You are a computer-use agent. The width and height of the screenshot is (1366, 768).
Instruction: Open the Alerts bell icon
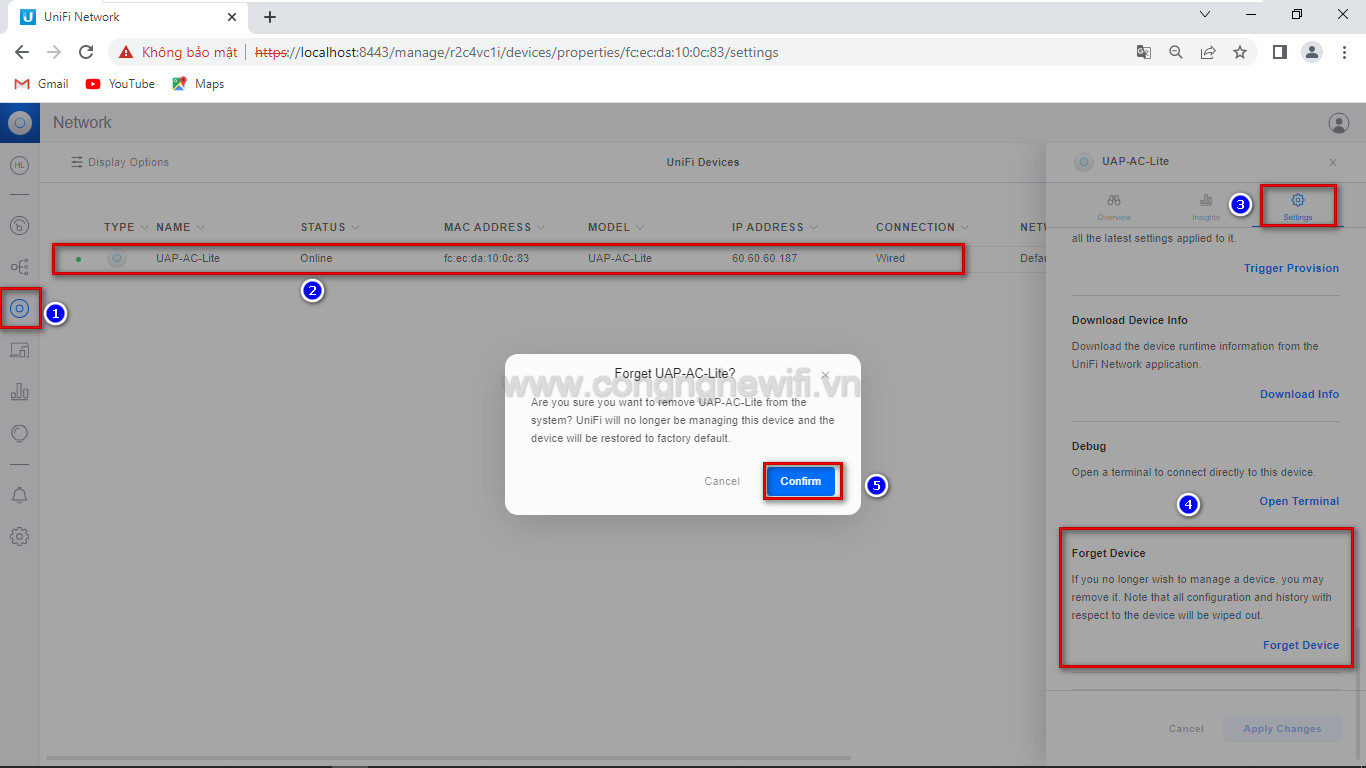pos(19,495)
